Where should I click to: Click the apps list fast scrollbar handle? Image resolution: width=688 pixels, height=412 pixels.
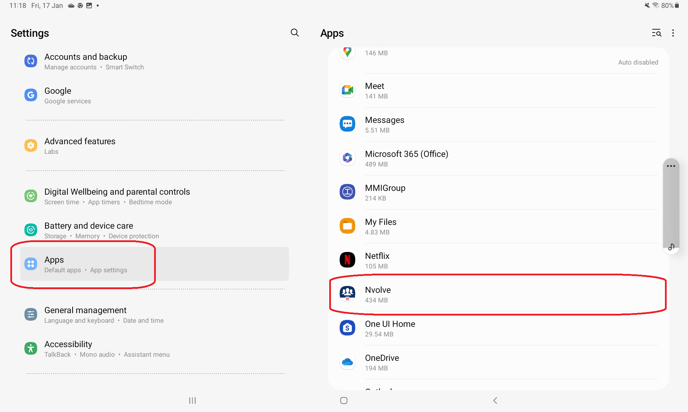[x=671, y=205]
